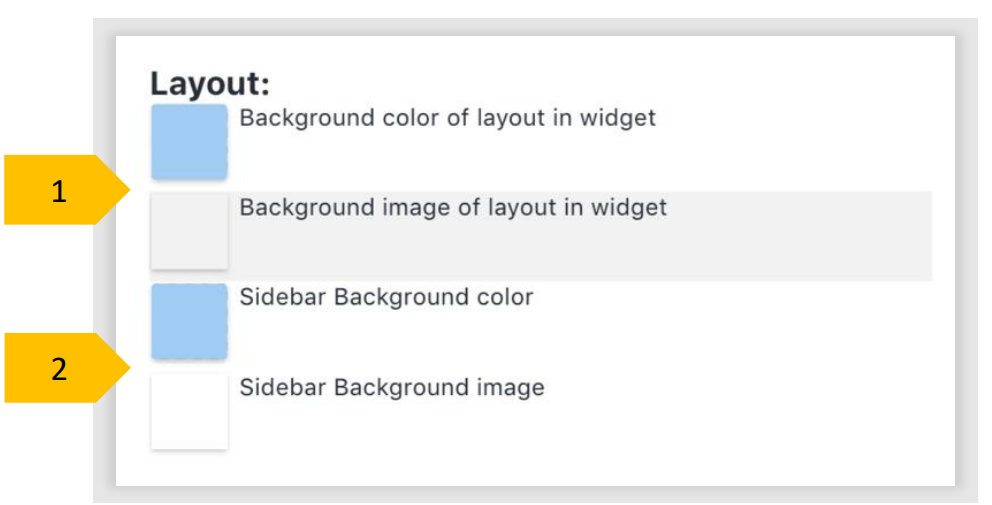Open the Sidebar Background color swatch
992x505 pixels.
[x=189, y=321]
